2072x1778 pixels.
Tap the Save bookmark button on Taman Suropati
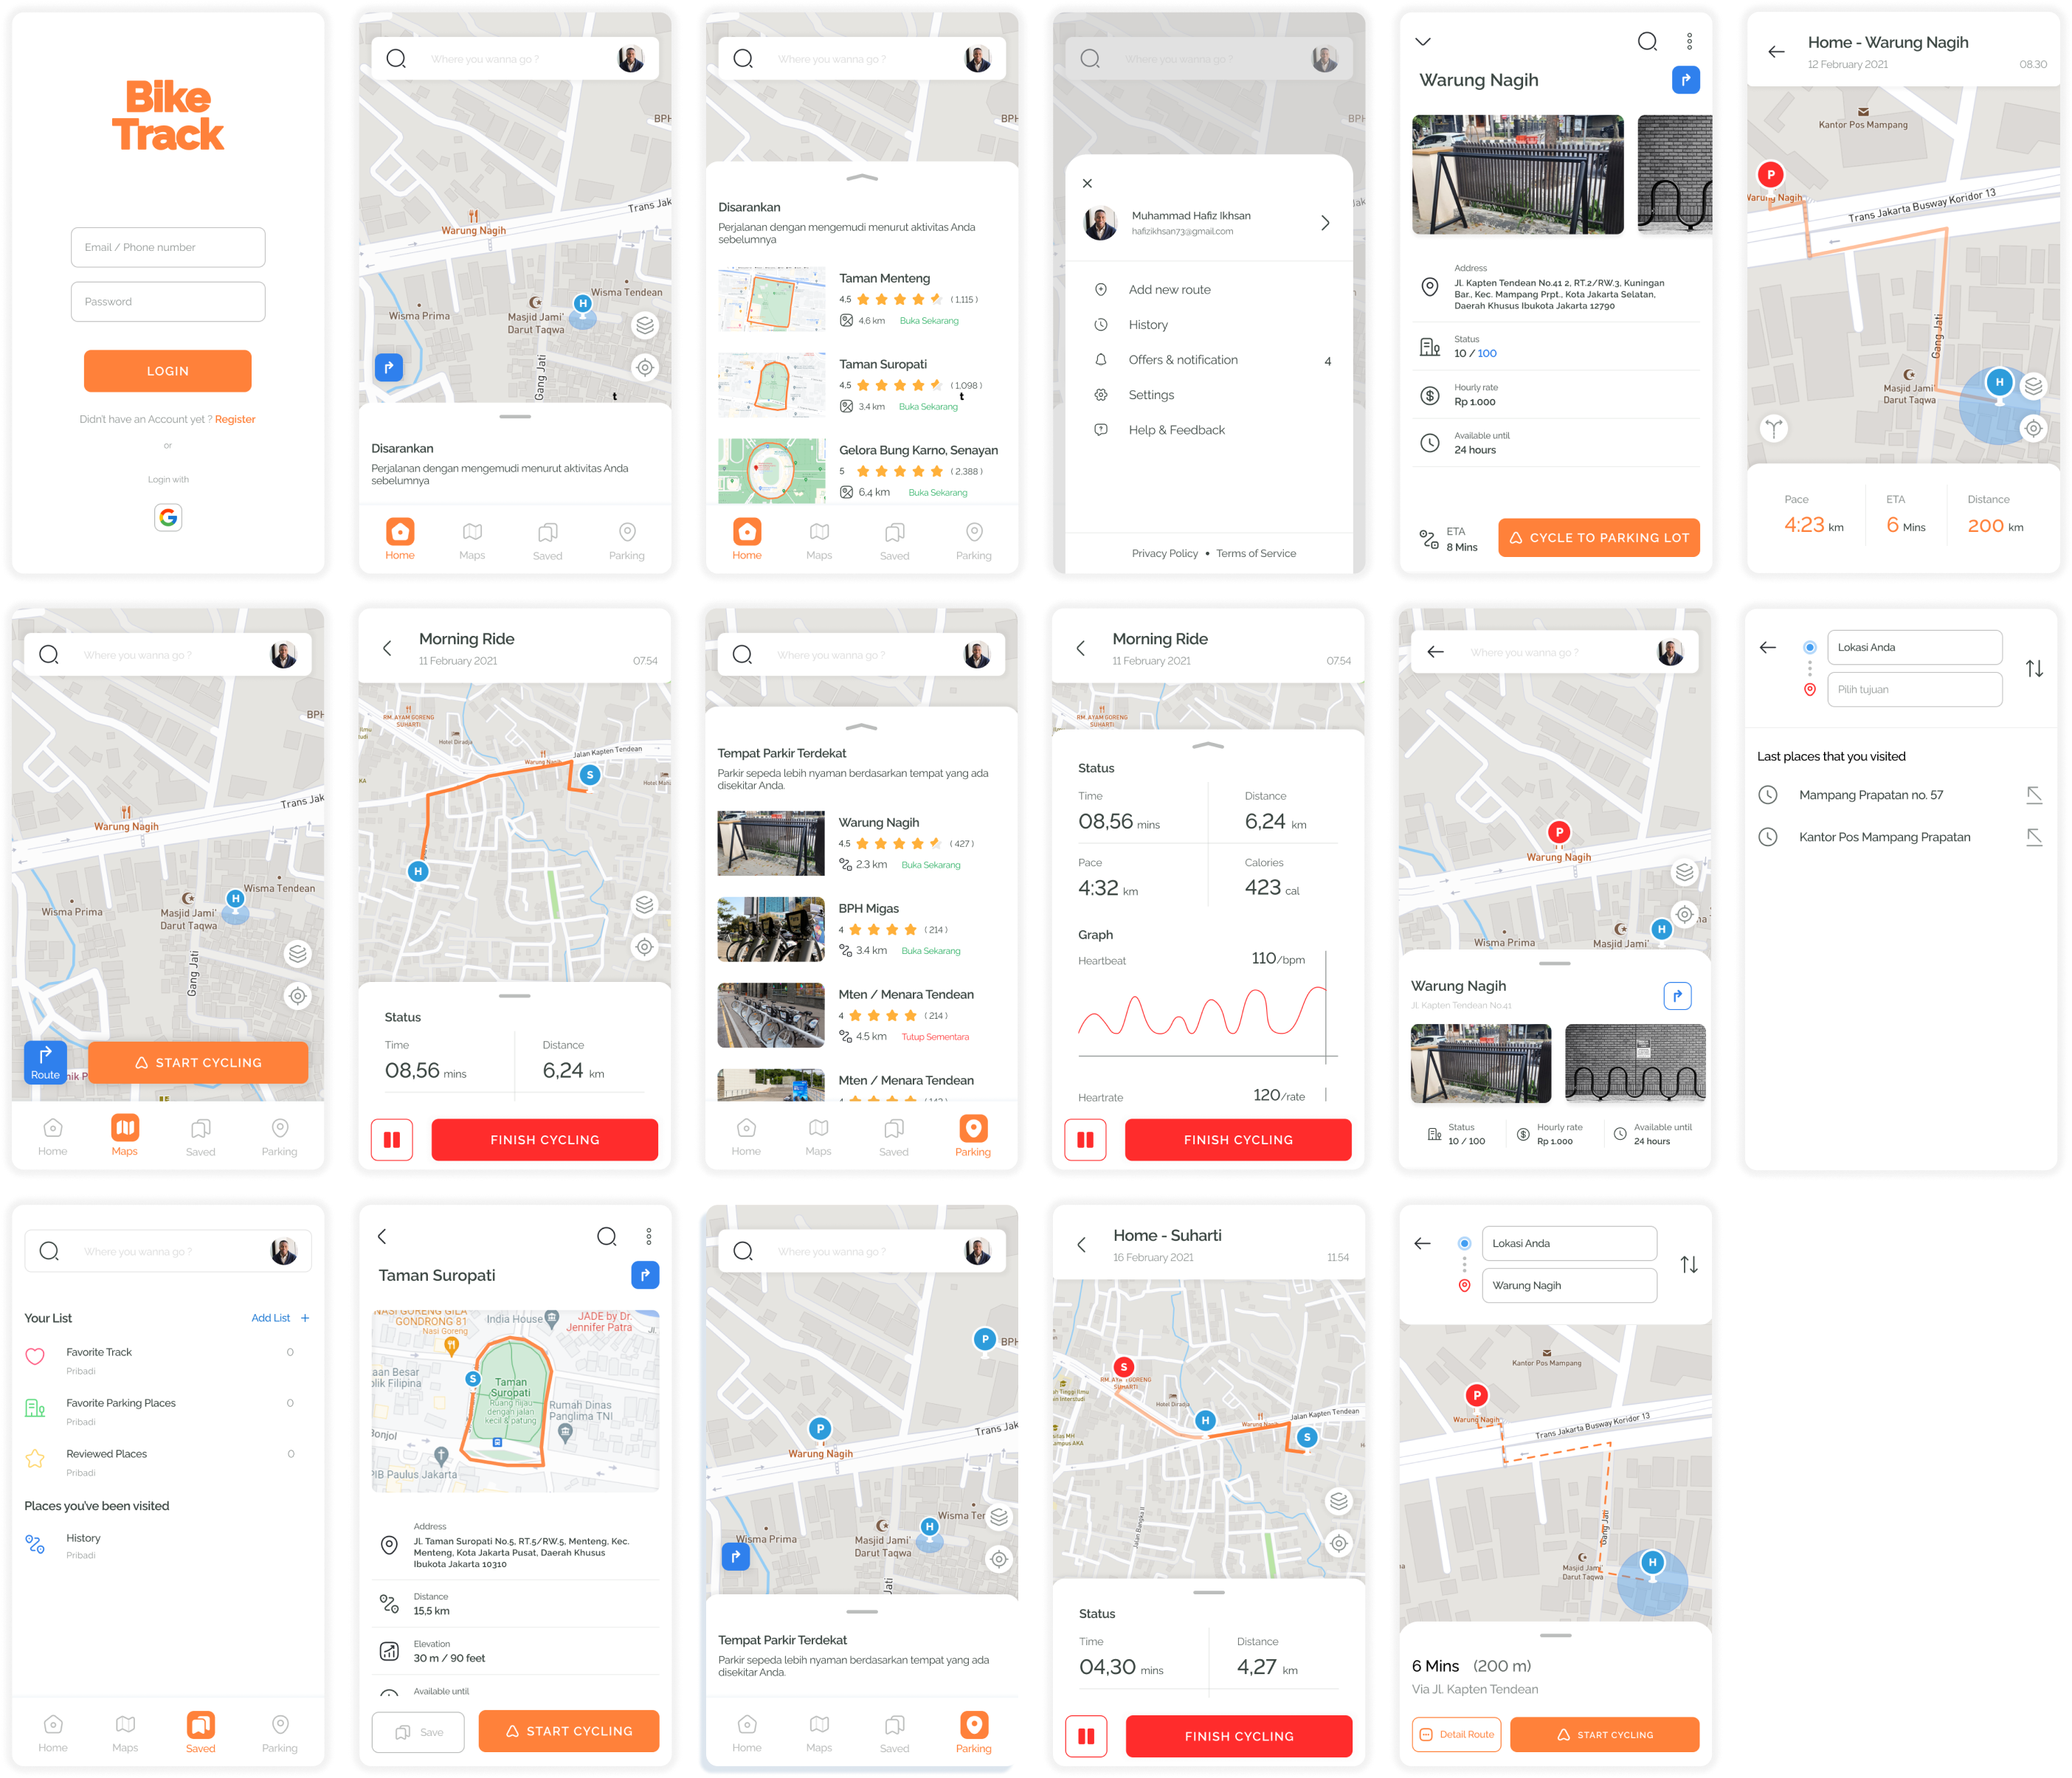click(x=418, y=1732)
